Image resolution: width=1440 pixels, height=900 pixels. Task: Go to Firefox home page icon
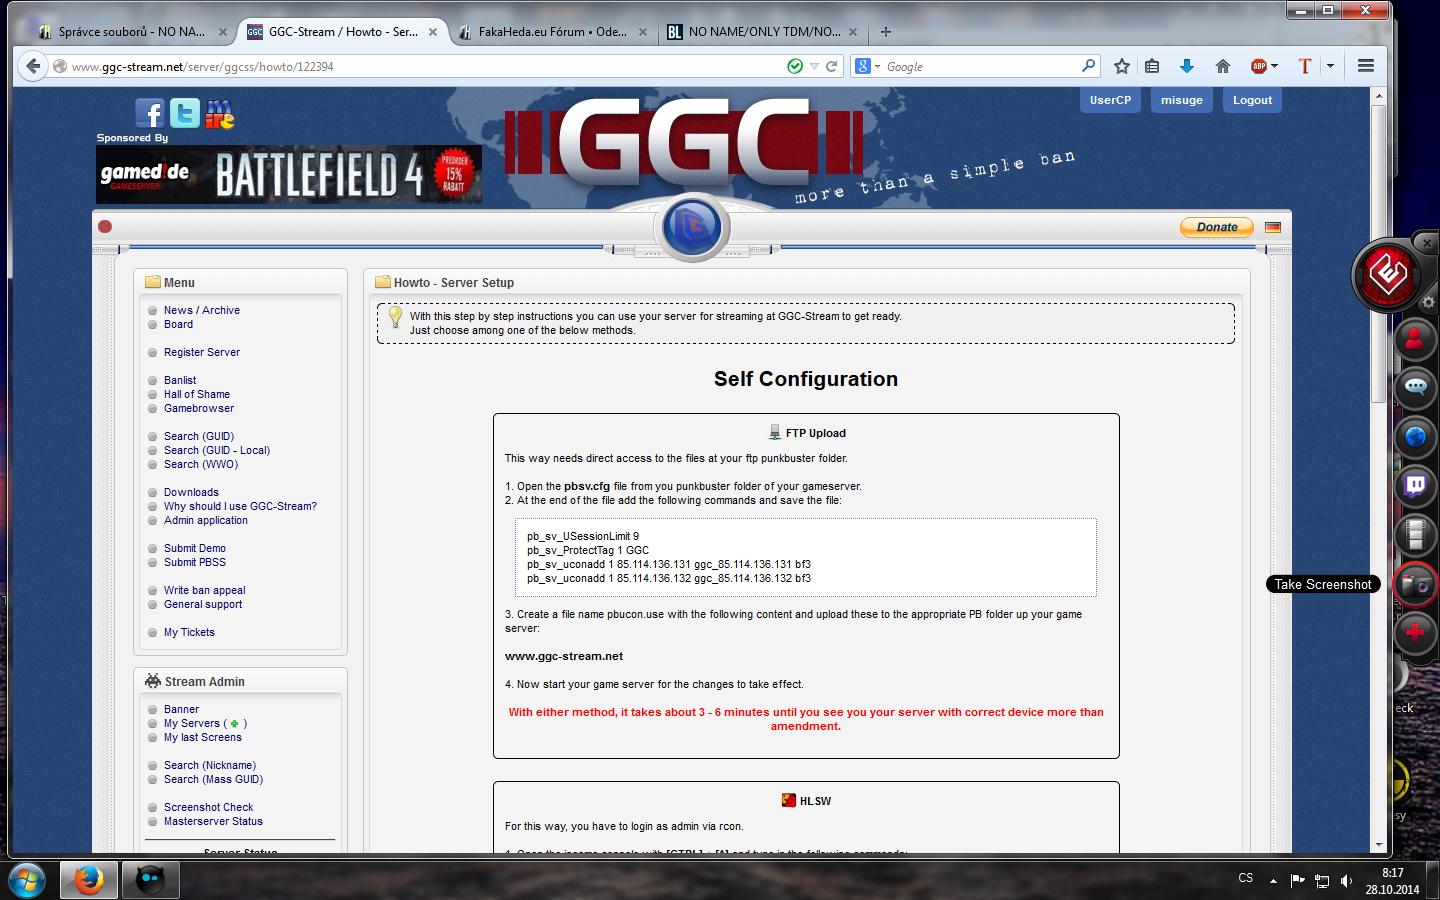[1222, 66]
